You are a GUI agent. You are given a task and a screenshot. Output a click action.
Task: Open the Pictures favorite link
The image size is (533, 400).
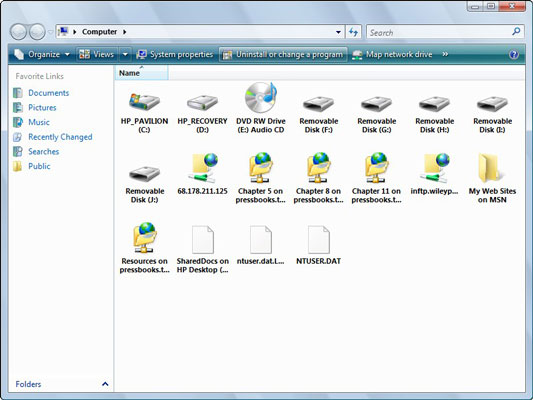pos(42,107)
